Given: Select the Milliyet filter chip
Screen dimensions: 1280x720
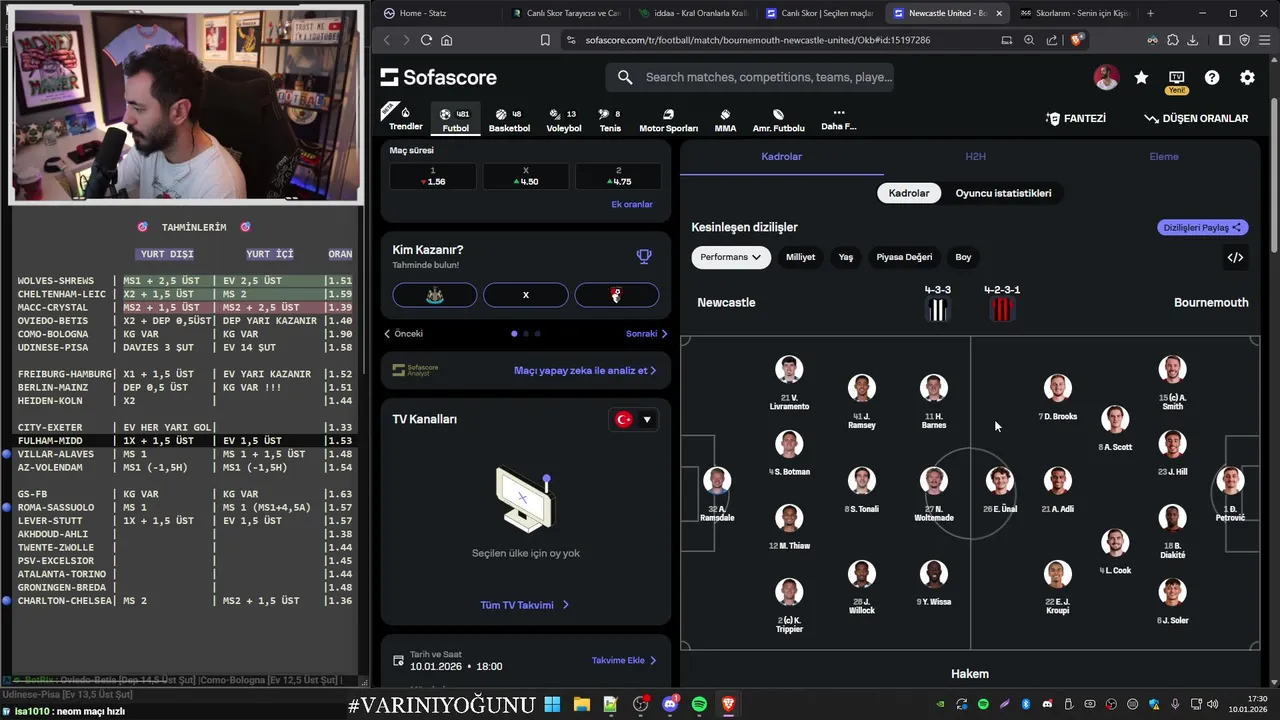Looking at the screenshot, I should [x=800, y=257].
